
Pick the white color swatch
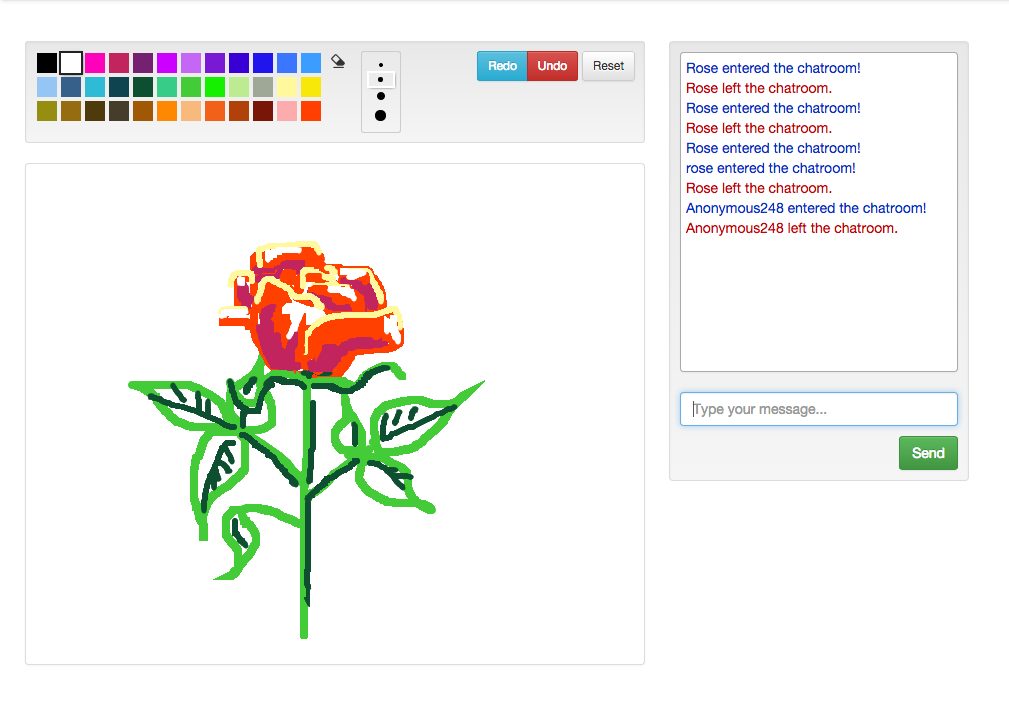click(x=71, y=63)
